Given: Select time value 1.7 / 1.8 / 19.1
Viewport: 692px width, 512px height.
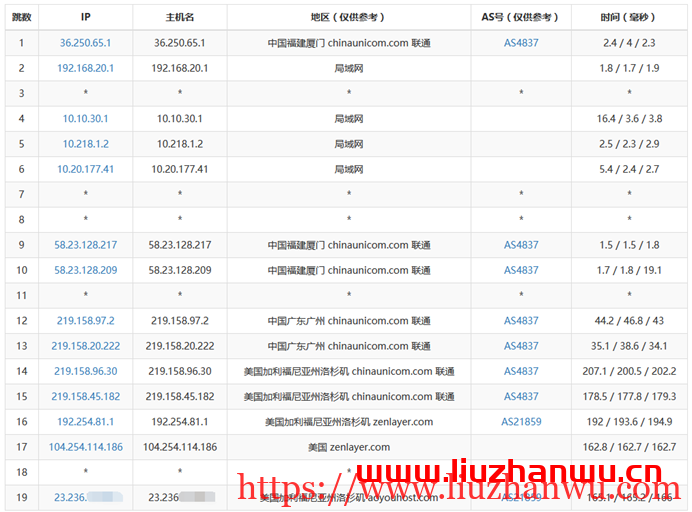Looking at the screenshot, I should click(629, 270).
